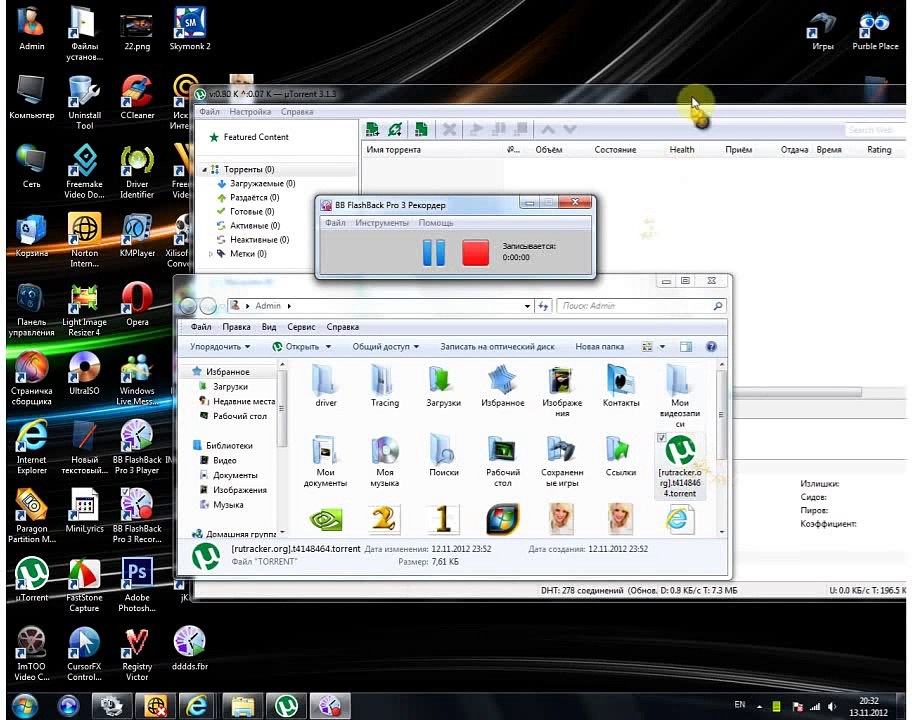This screenshot has height=720, width=912.
Task: Open uTorrent Файл menu
Action: tap(209, 112)
